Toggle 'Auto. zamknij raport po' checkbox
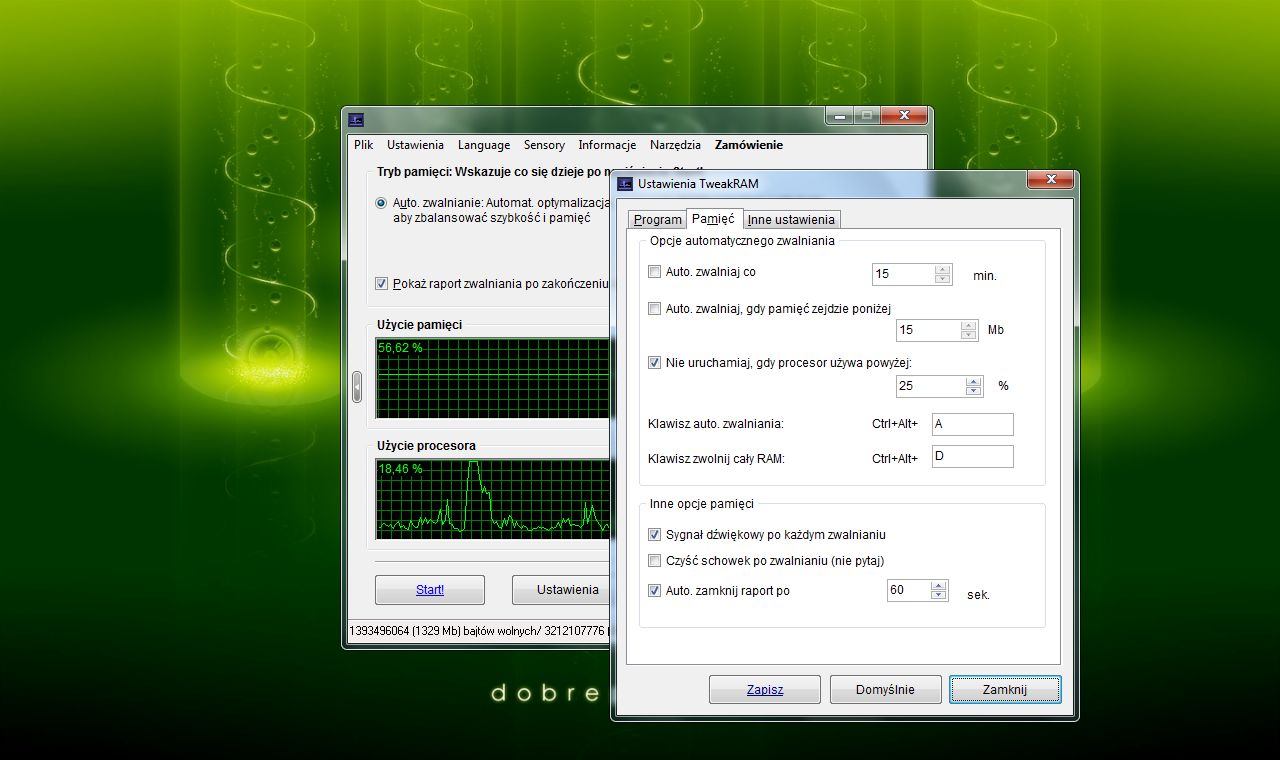Screen dimensions: 1280x760 (655, 591)
